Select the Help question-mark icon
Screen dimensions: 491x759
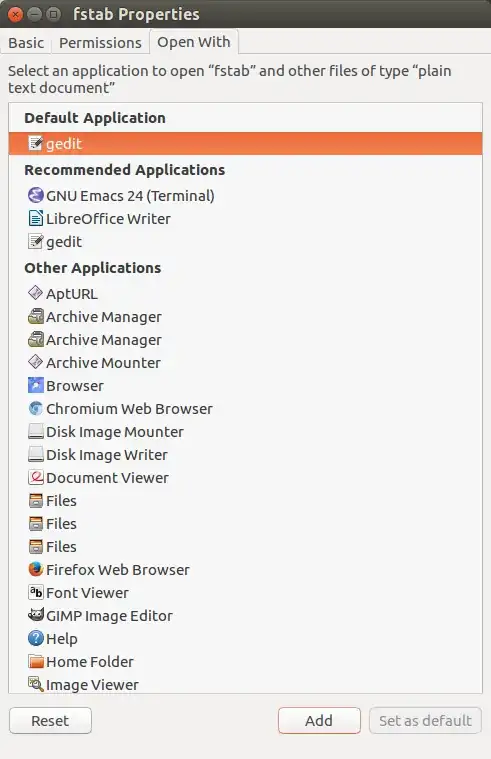[36, 638]
